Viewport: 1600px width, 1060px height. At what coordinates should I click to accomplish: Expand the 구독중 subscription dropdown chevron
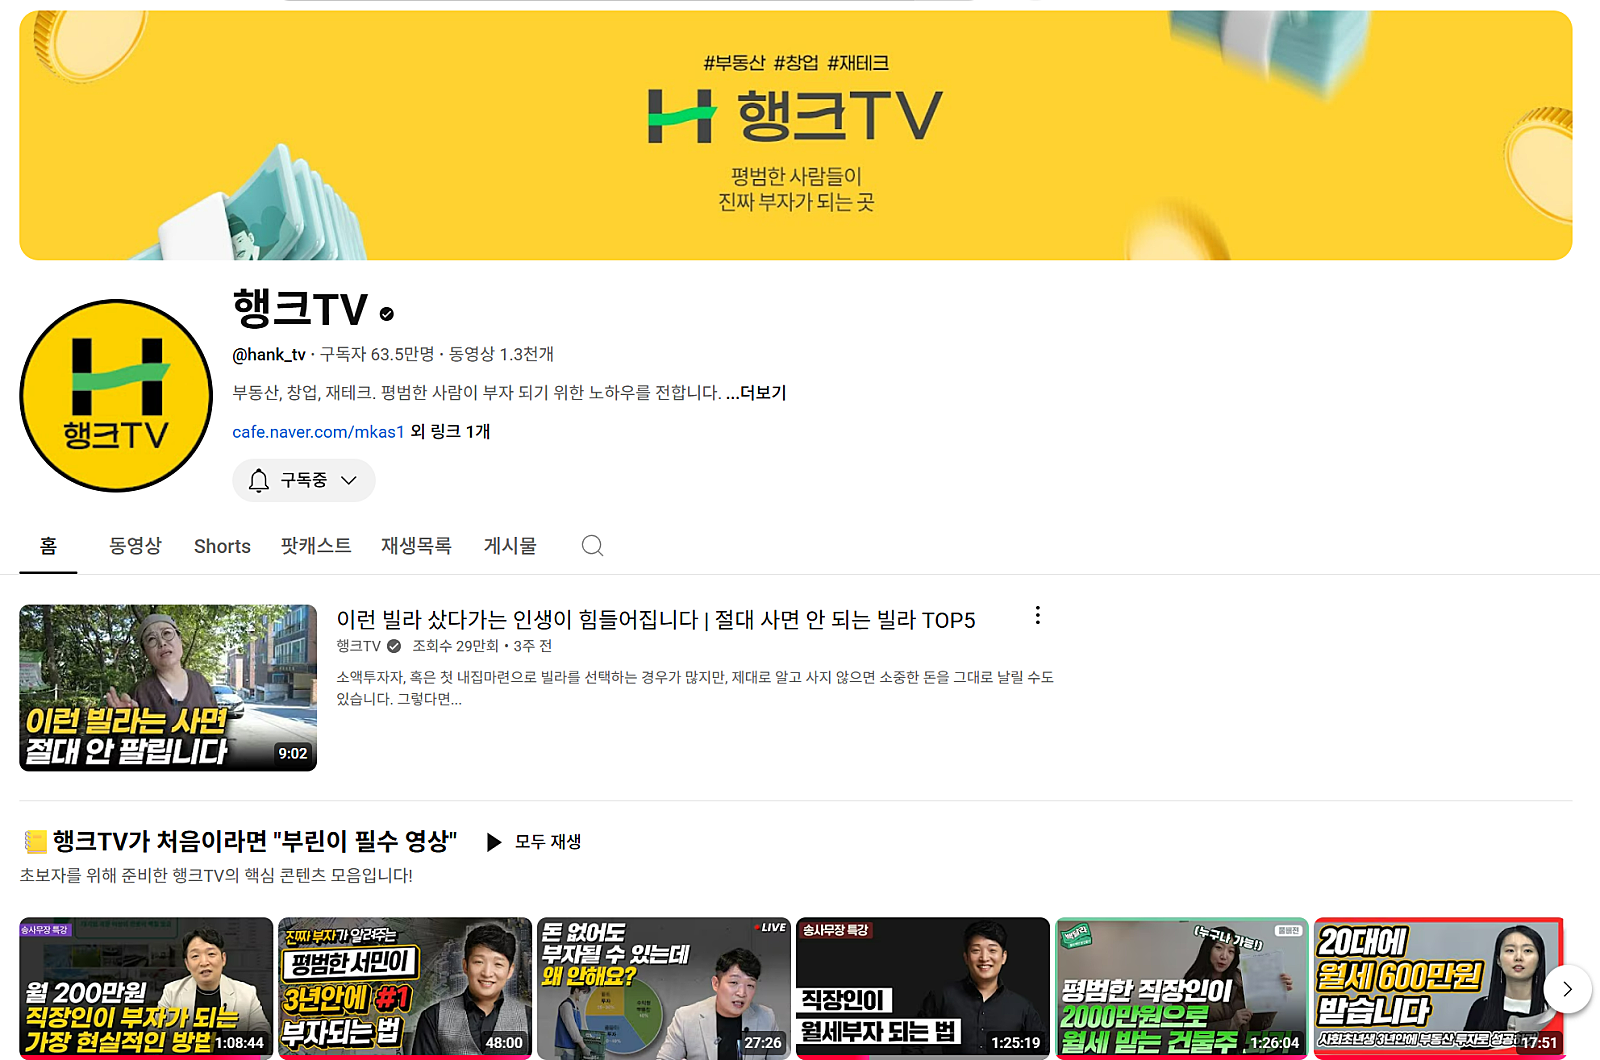pos(349,480)
